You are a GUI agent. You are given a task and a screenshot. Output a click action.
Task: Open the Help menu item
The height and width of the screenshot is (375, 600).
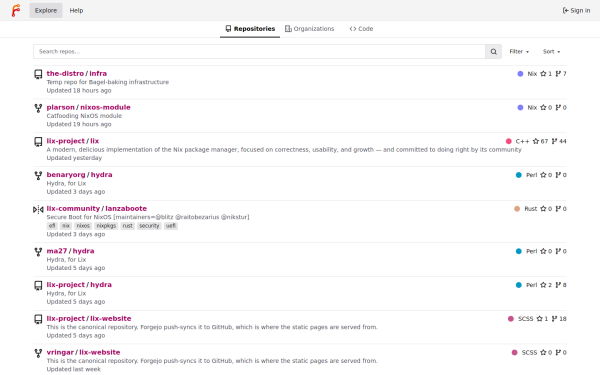[x=76, y=10]
